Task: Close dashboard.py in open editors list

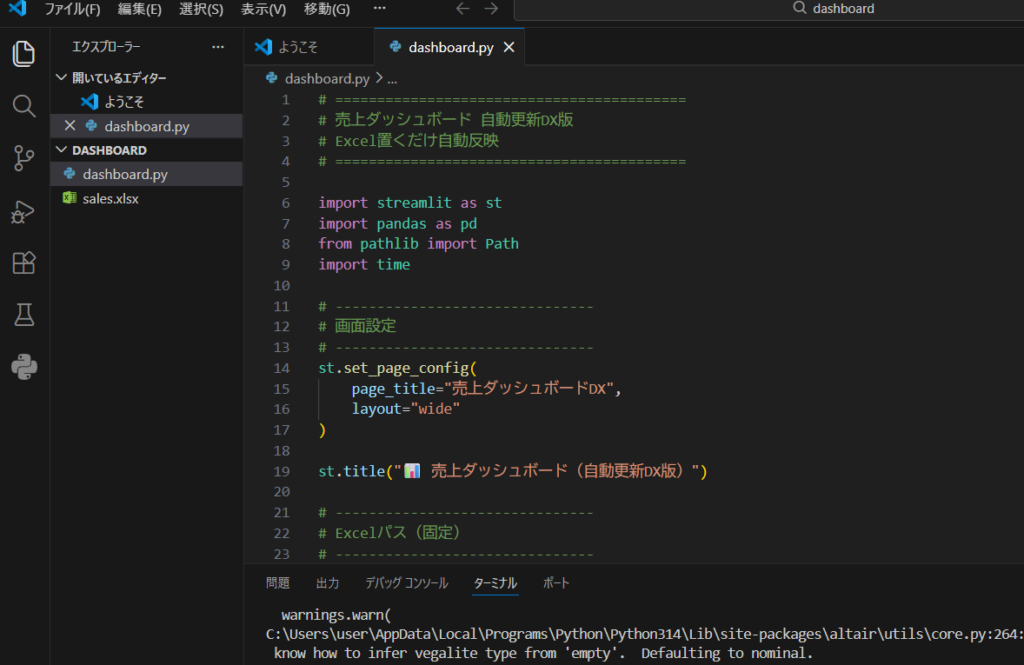Action: [x=69, y=126]
